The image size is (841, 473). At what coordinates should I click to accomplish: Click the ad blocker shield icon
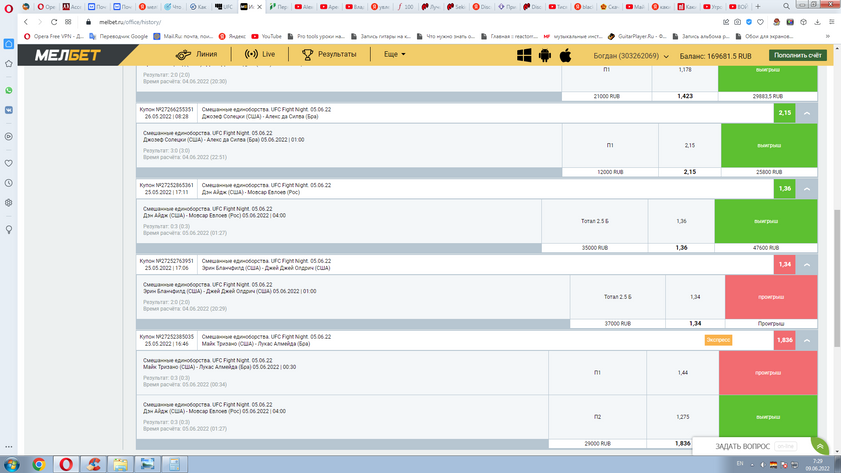pos(749,22)
